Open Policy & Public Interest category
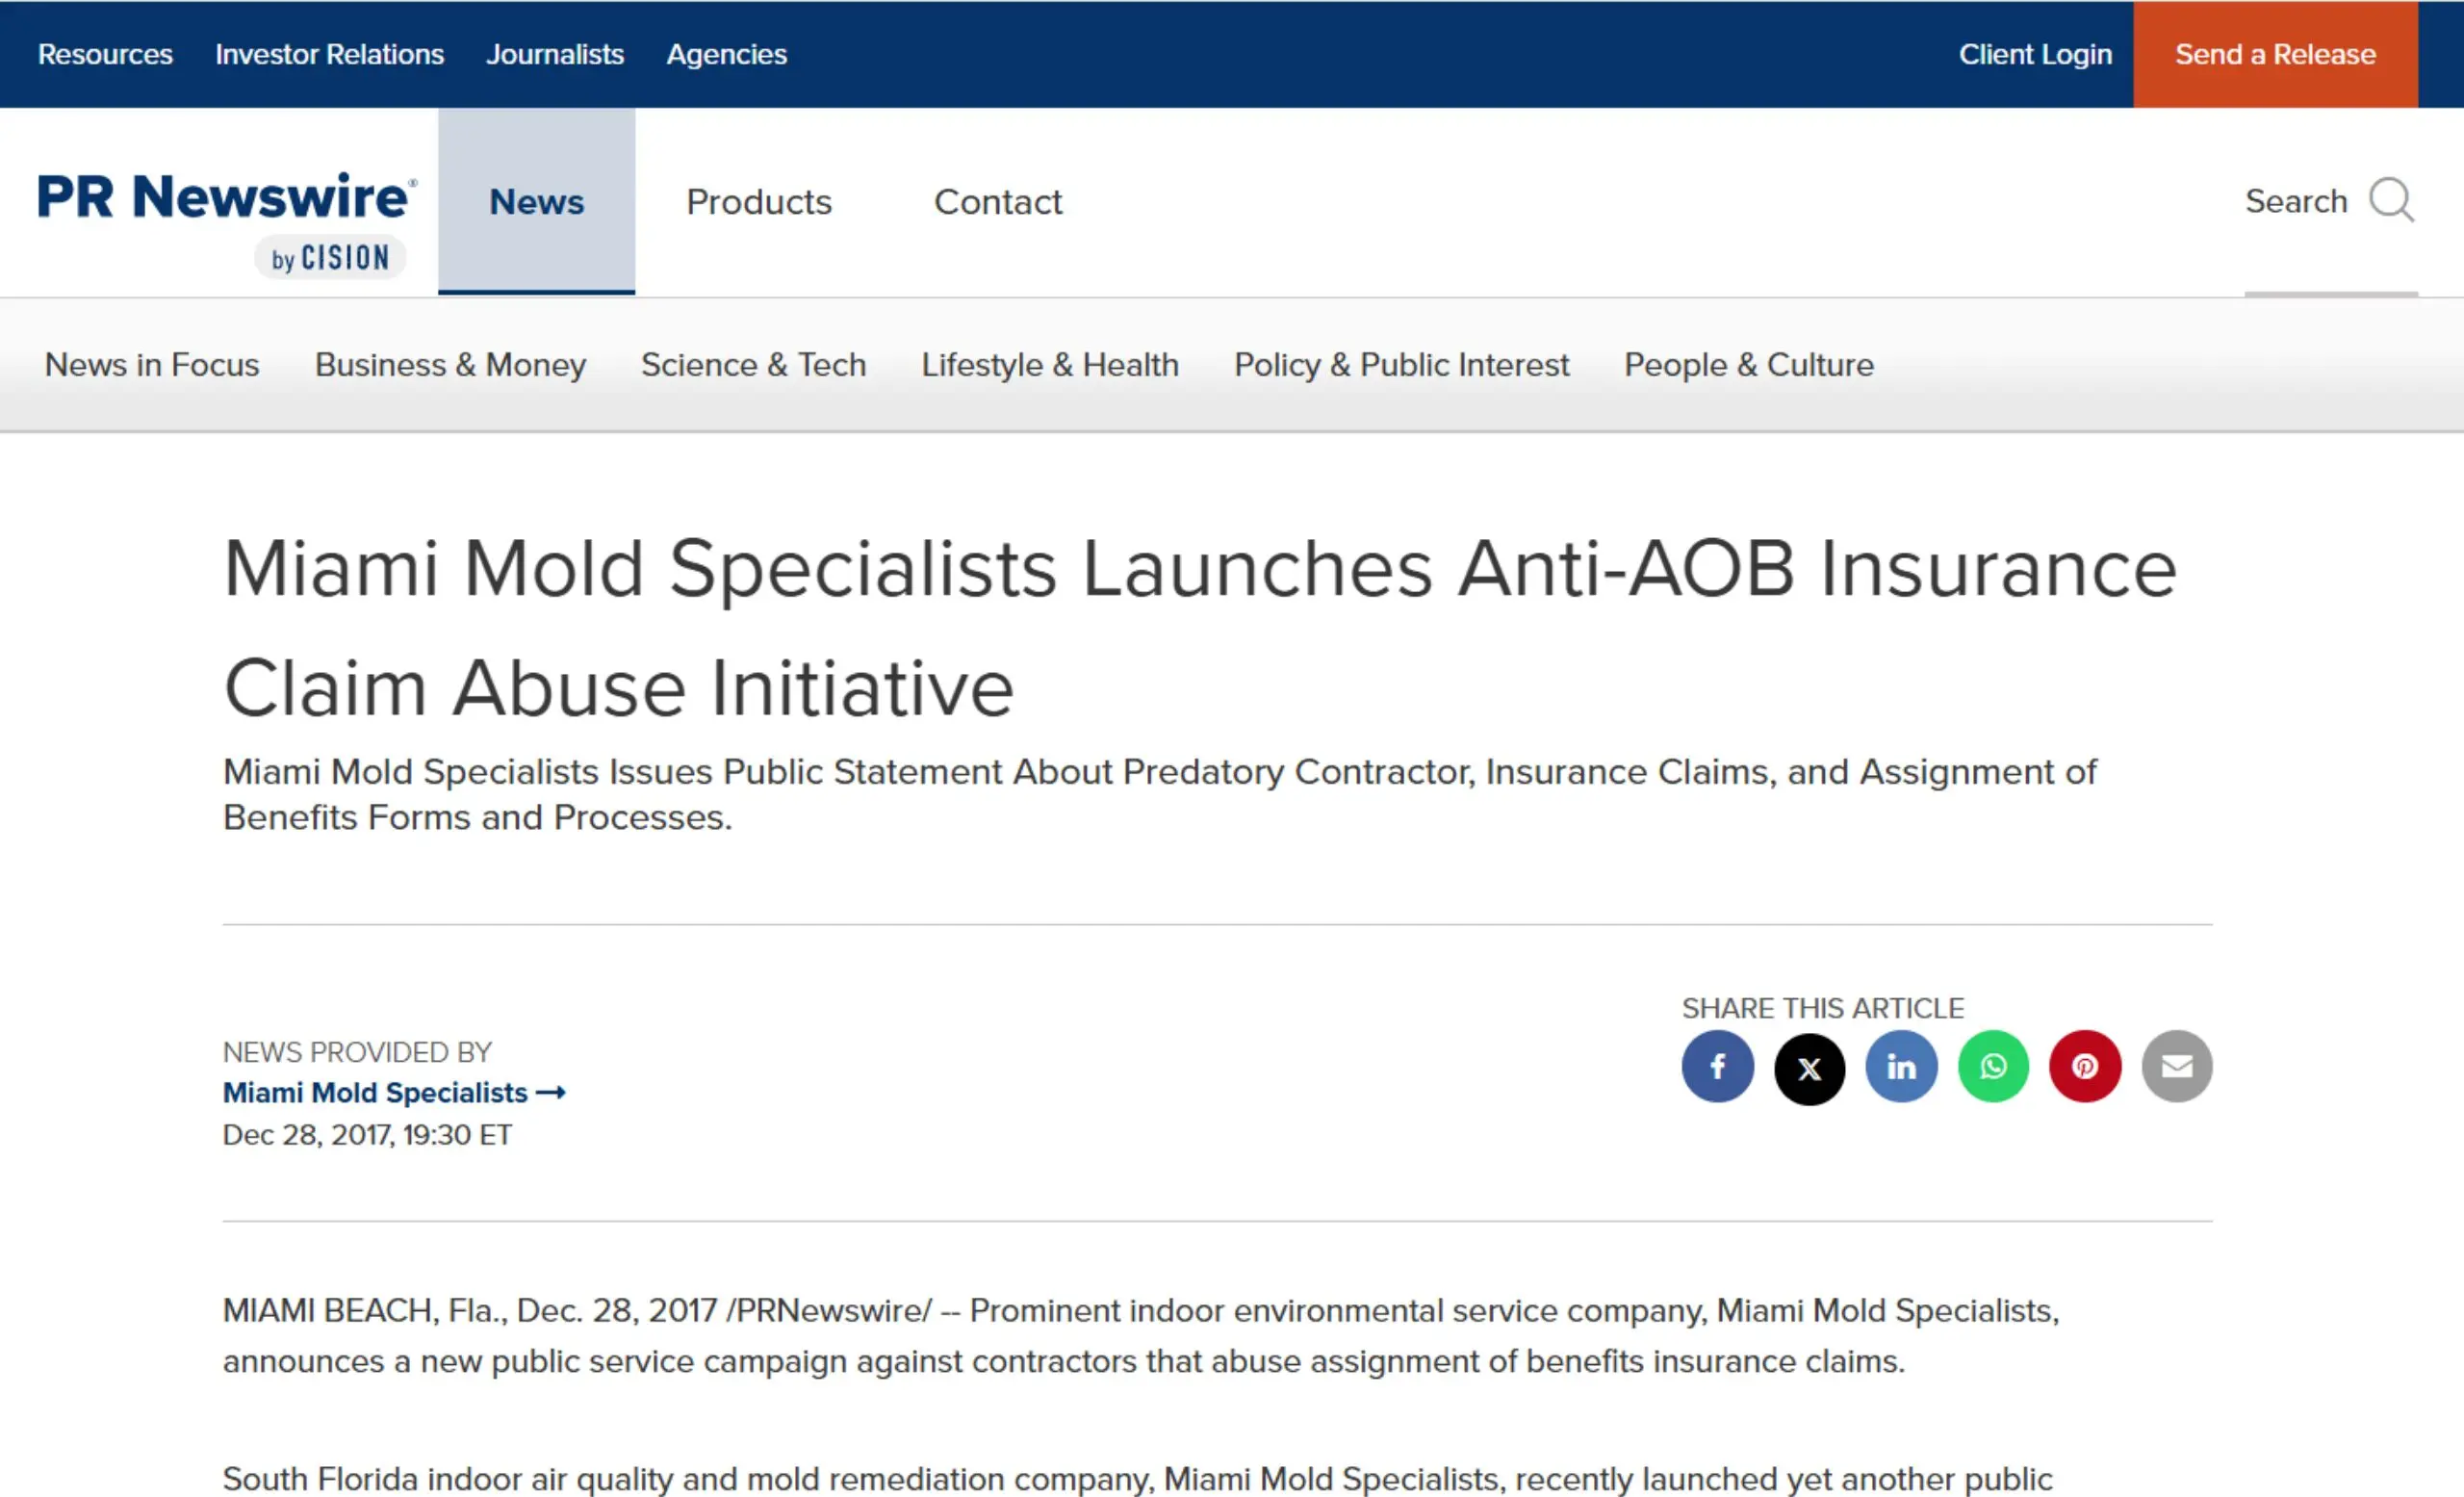 (x=1401, y=365)
